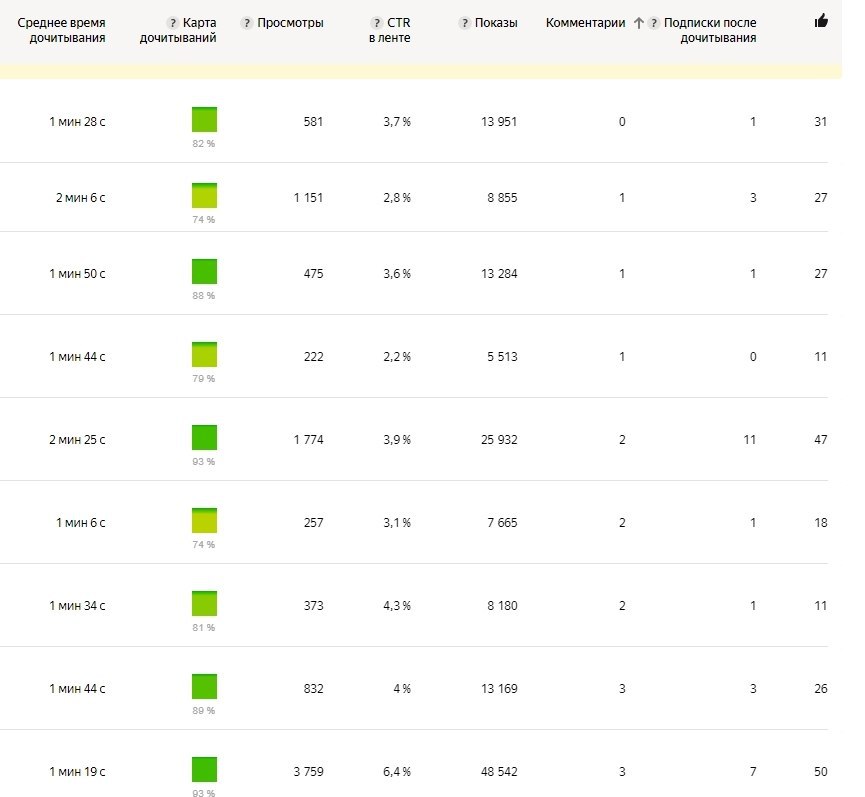Sort by CTR в ленте header
The width and height of the screenshot is (865, 797).
coord(390,30)
